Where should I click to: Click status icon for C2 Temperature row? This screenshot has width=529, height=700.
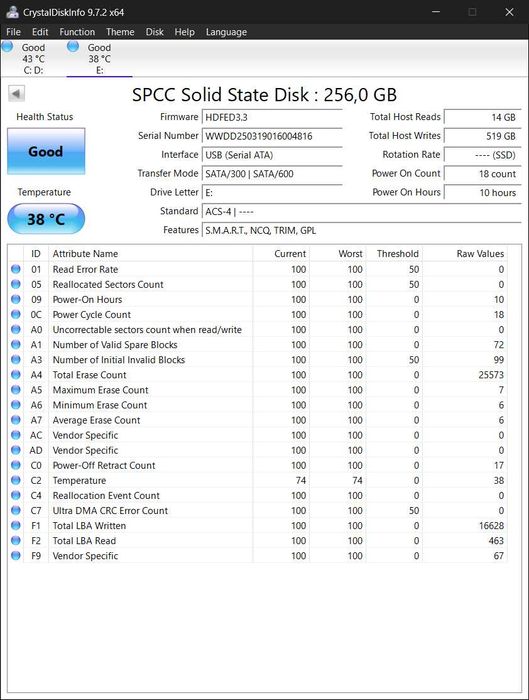[16, 480]
